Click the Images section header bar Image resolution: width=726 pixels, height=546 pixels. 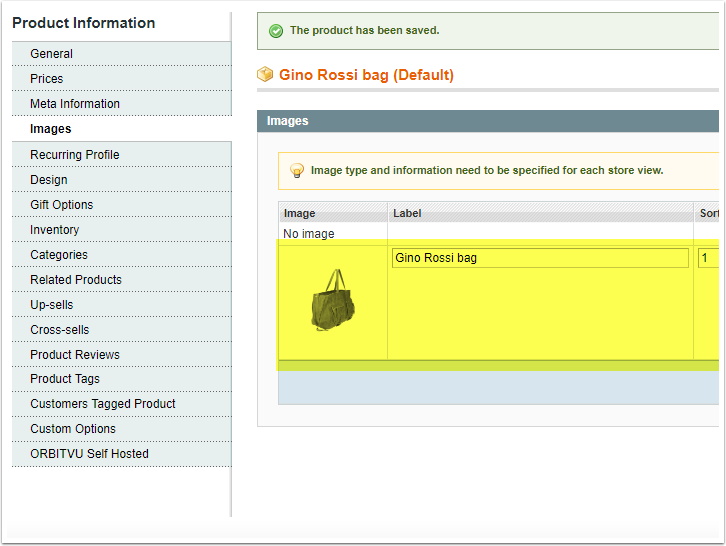click(488, 121)
